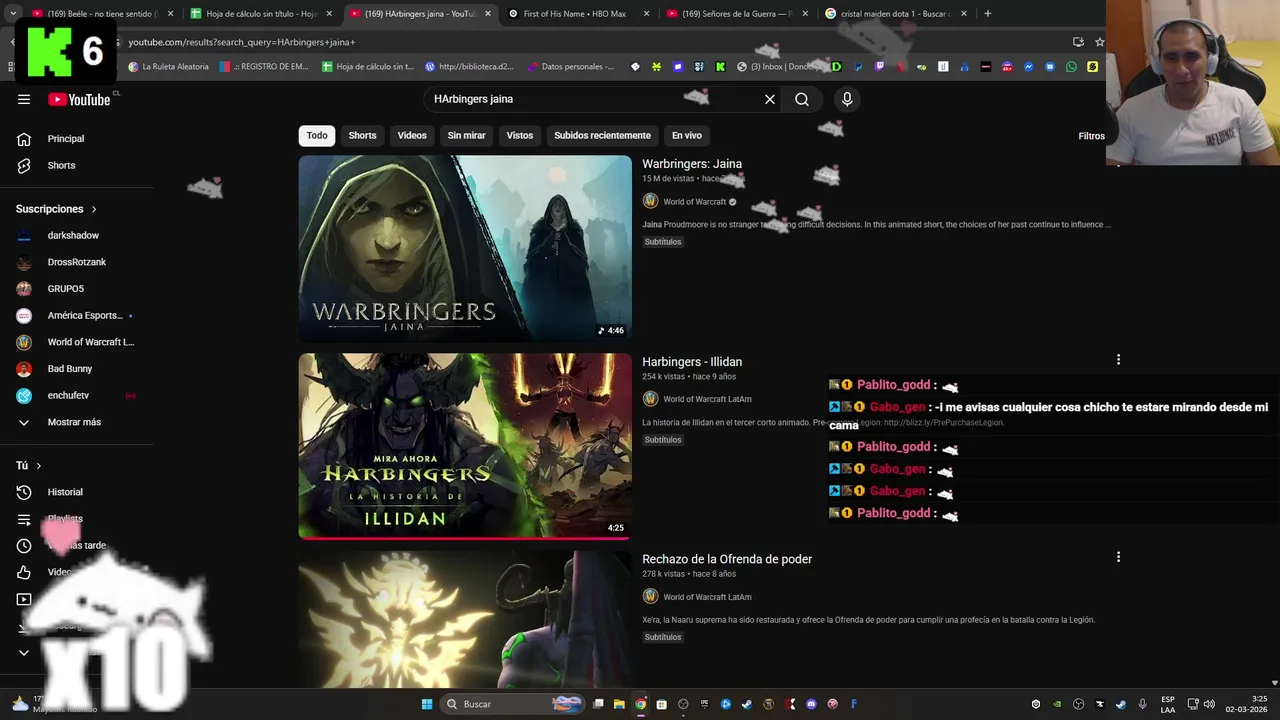This screenshot has height=720, width=1280.
Task: Open the YouTube hamburger guide menu
Action: [24, 99]
